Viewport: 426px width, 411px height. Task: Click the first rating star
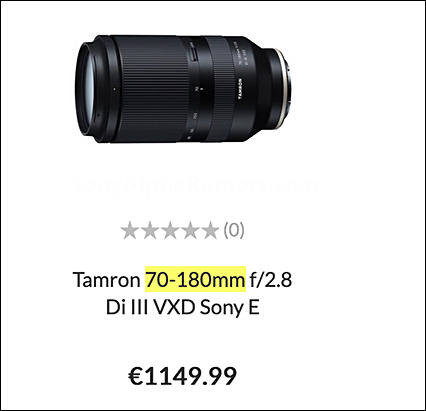[x=130, y=230]
